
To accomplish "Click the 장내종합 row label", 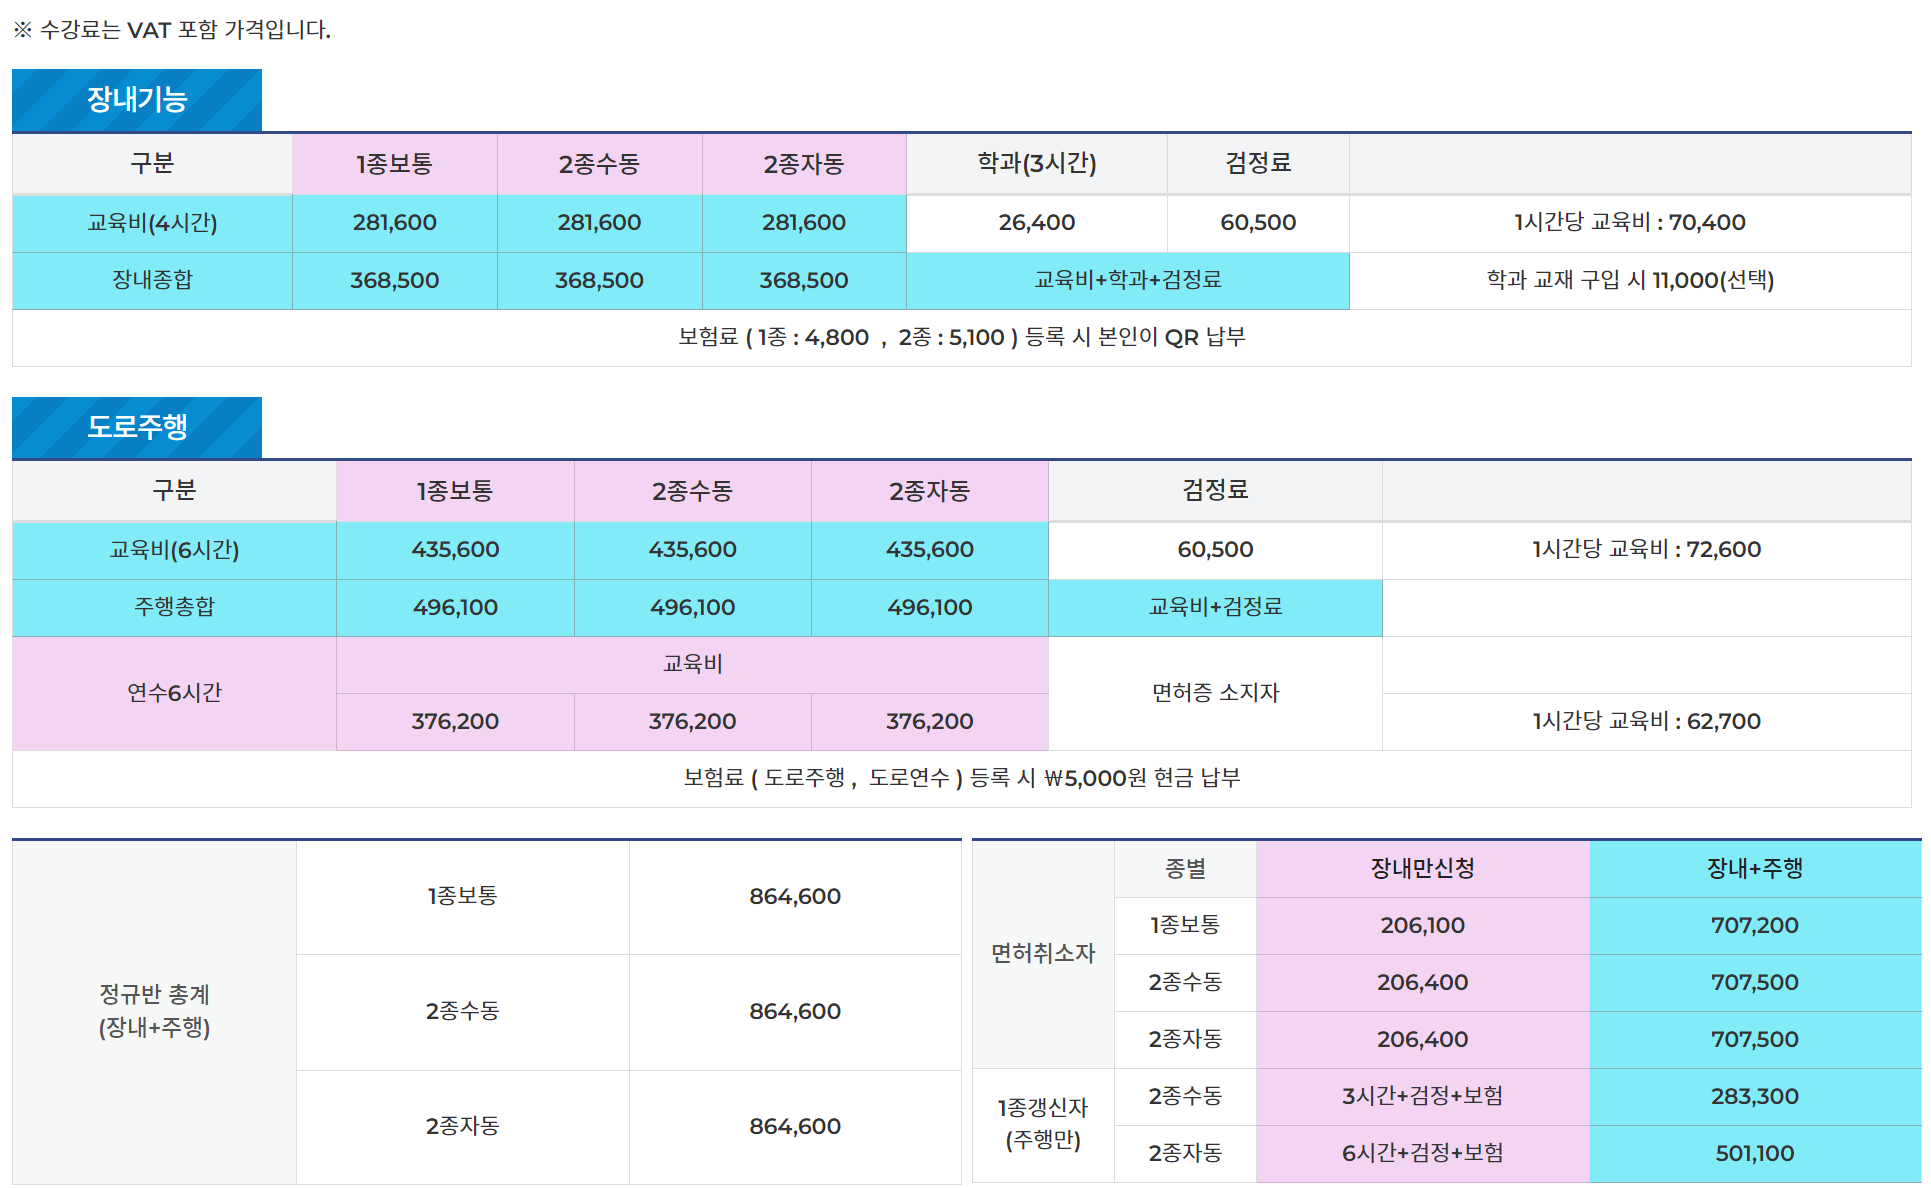I will pos(150,281).
